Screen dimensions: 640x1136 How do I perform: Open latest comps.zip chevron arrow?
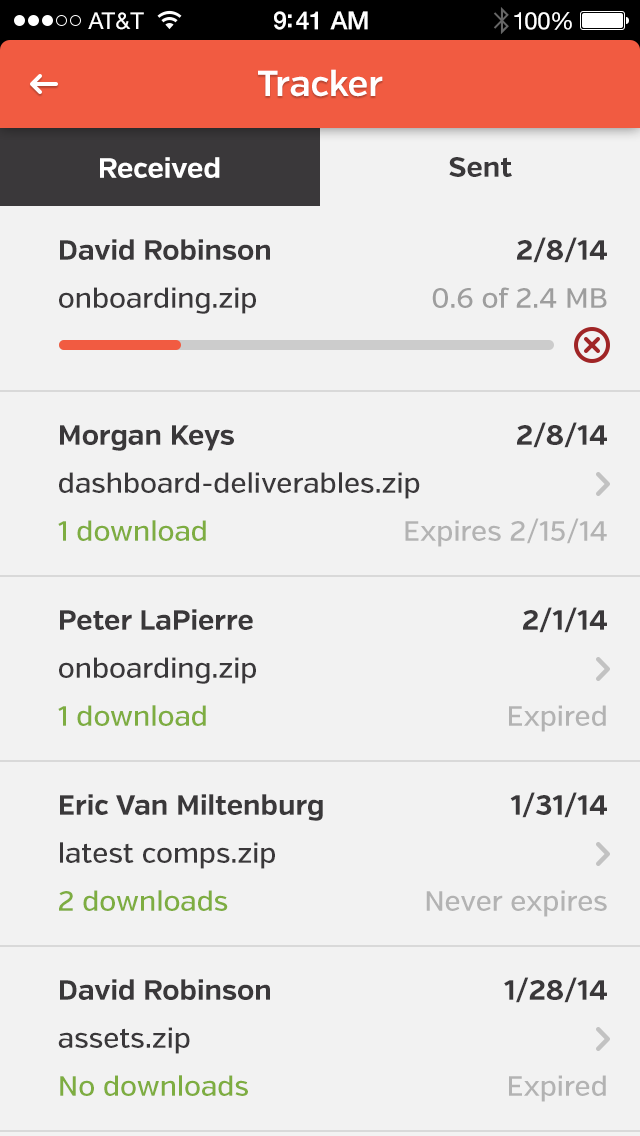click(602, 854)
